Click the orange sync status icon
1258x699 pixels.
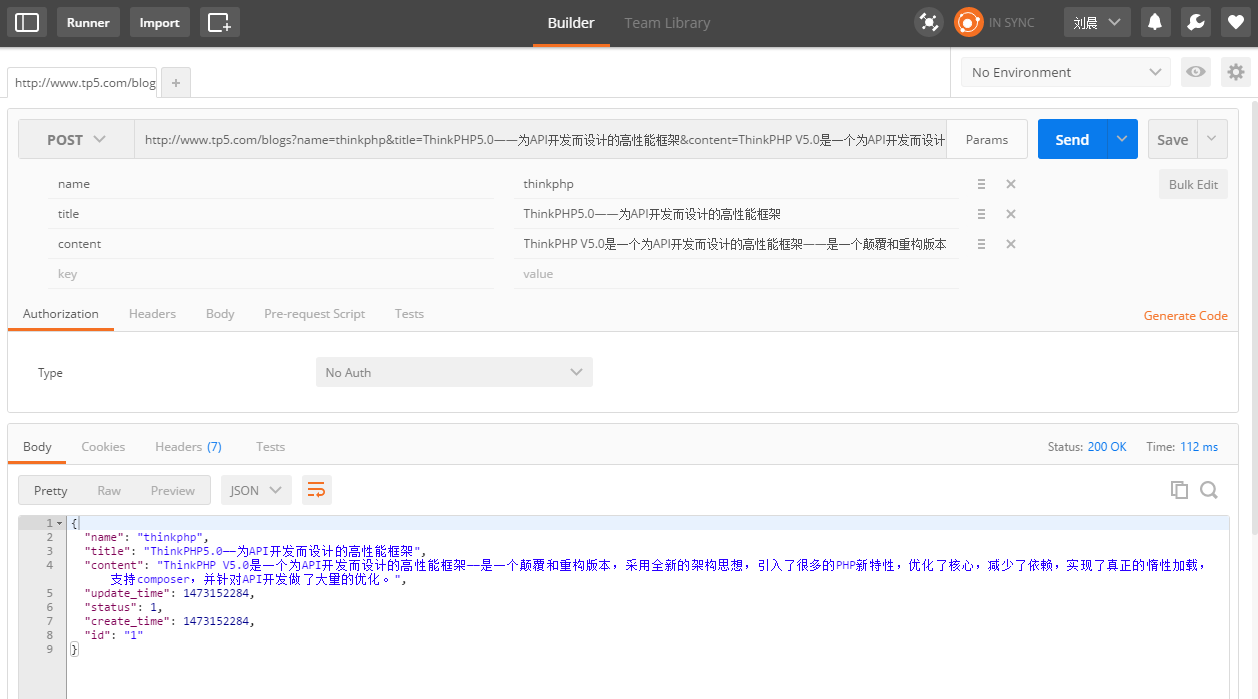point(968,22)
